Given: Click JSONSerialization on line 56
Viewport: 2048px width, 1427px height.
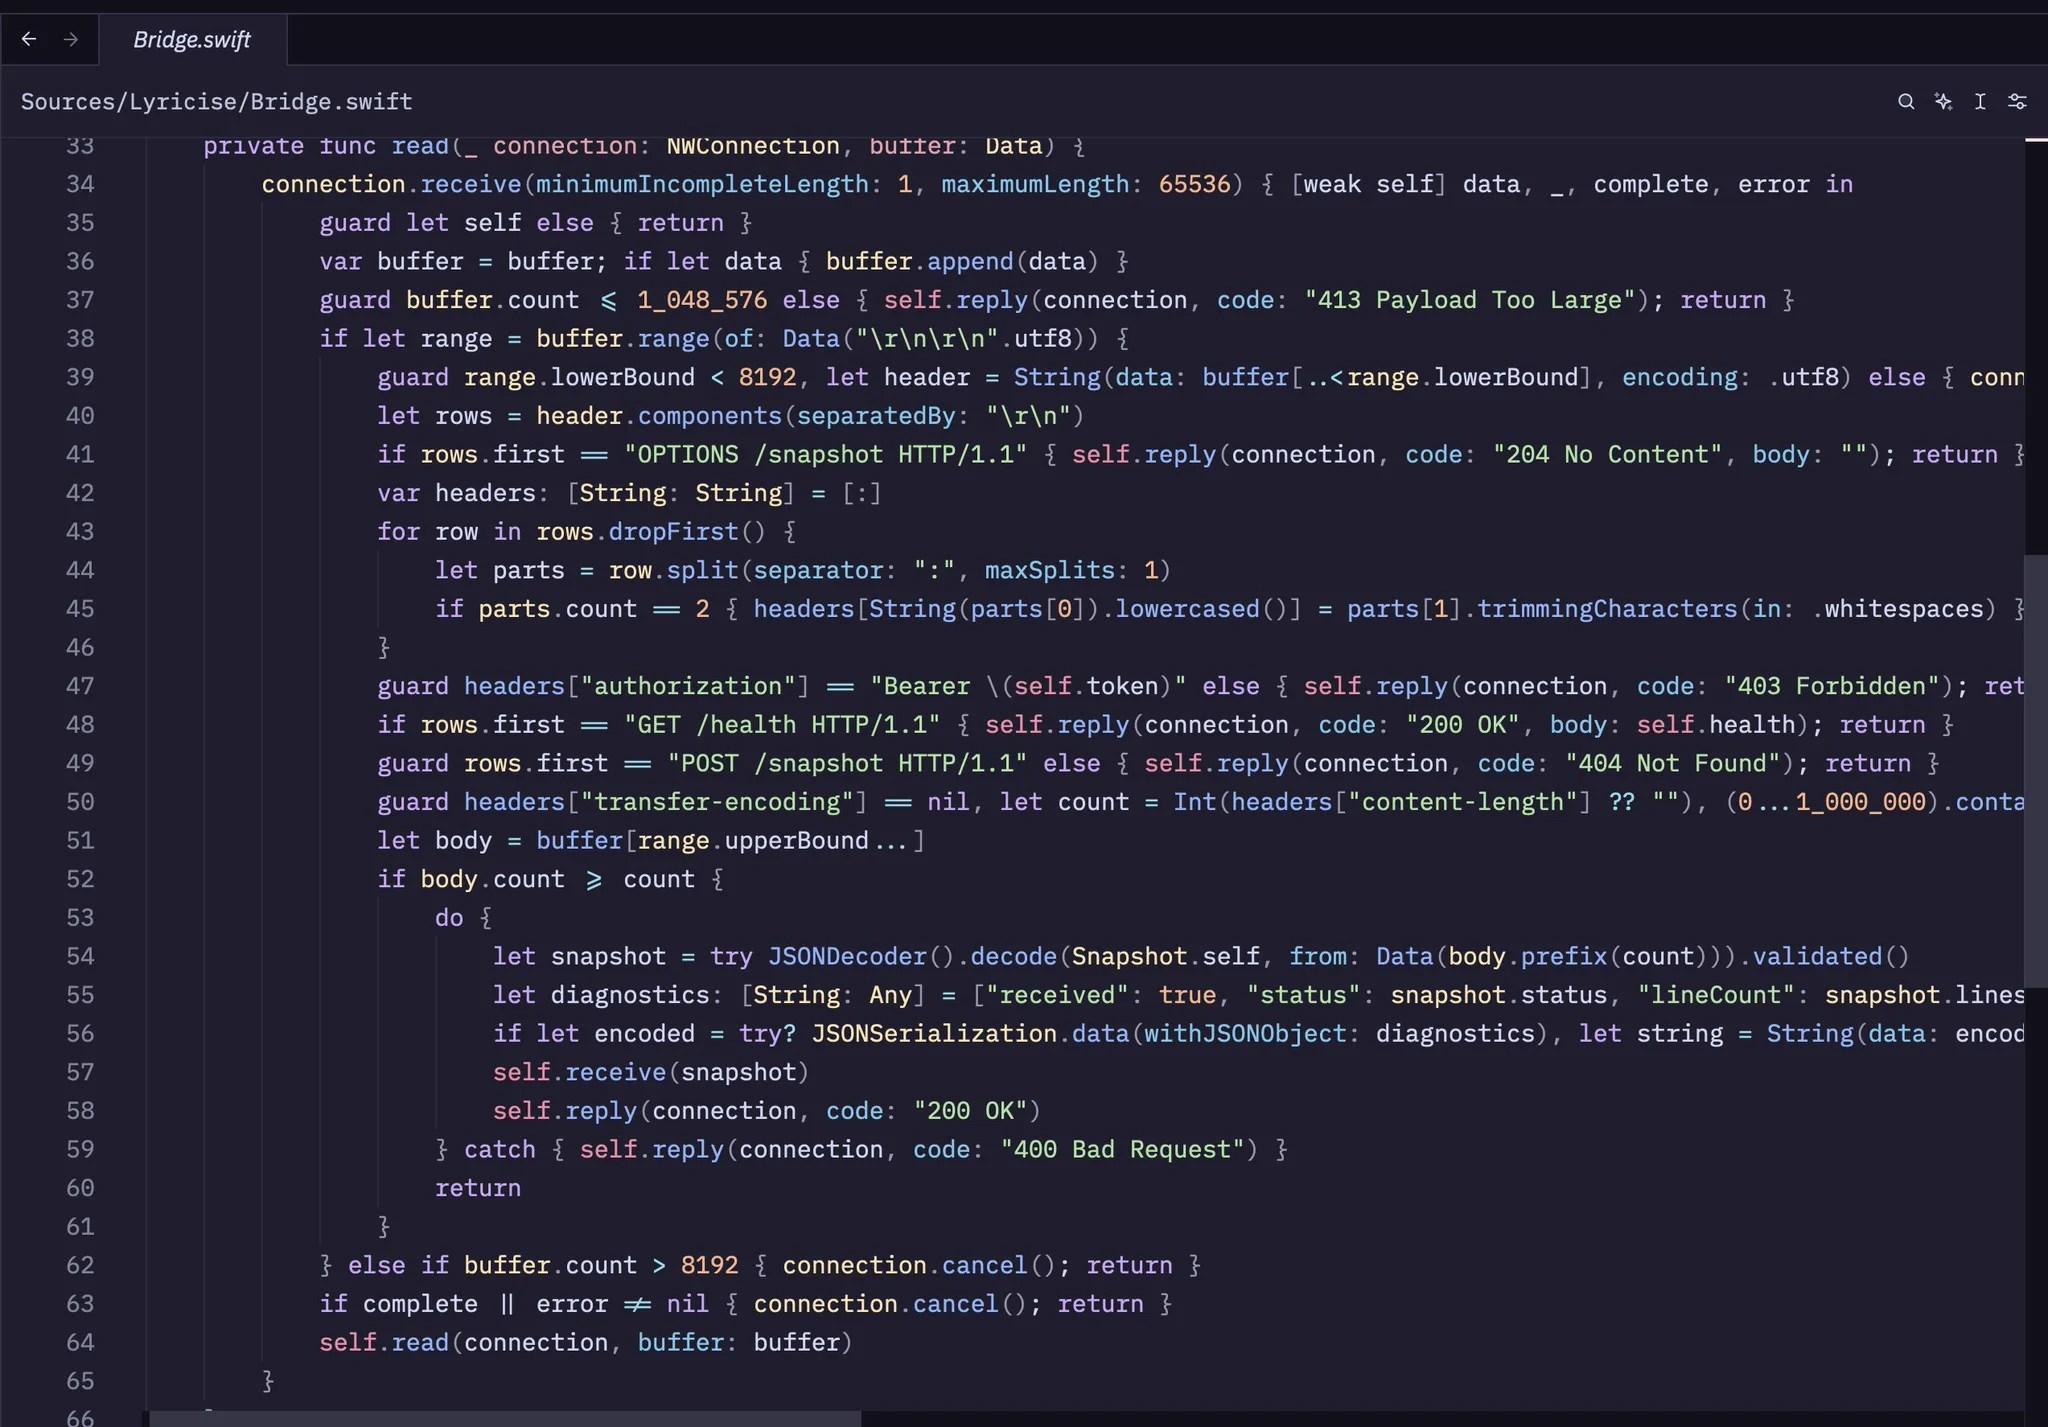Looking at the screenshot, I should 934,1033.
